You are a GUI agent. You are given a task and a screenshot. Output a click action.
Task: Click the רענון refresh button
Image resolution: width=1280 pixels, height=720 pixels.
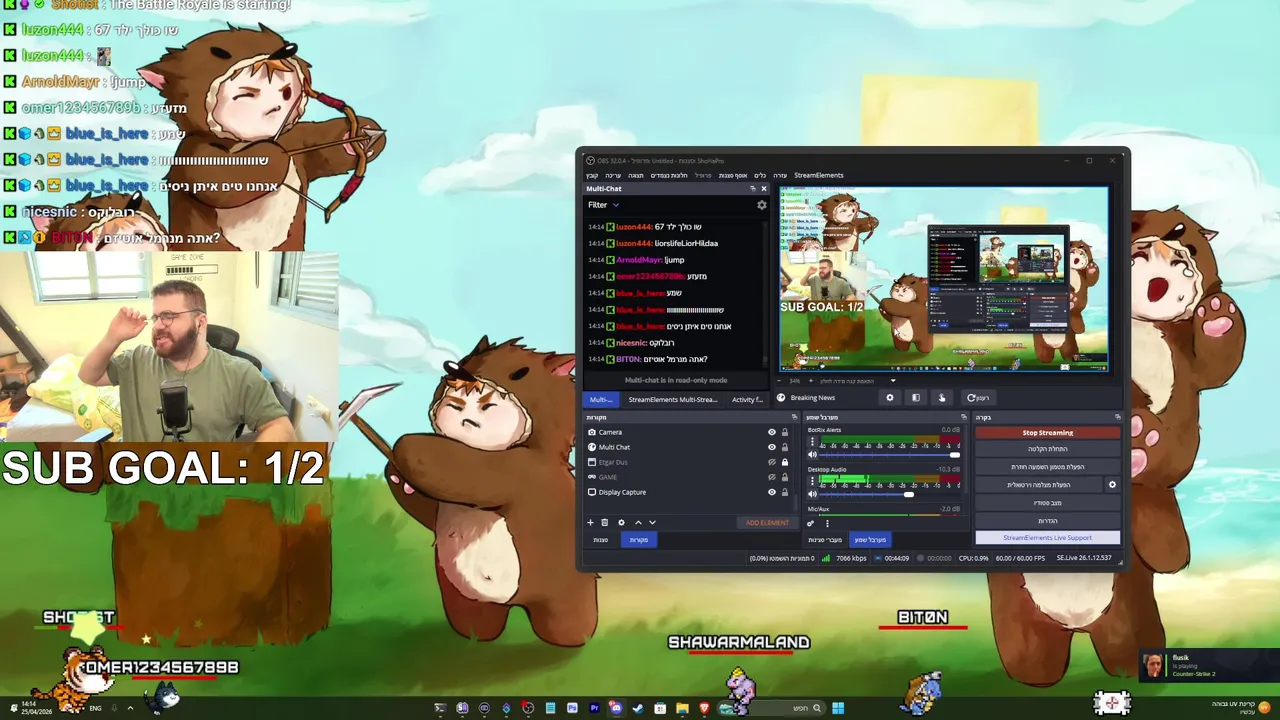(977, 397)
